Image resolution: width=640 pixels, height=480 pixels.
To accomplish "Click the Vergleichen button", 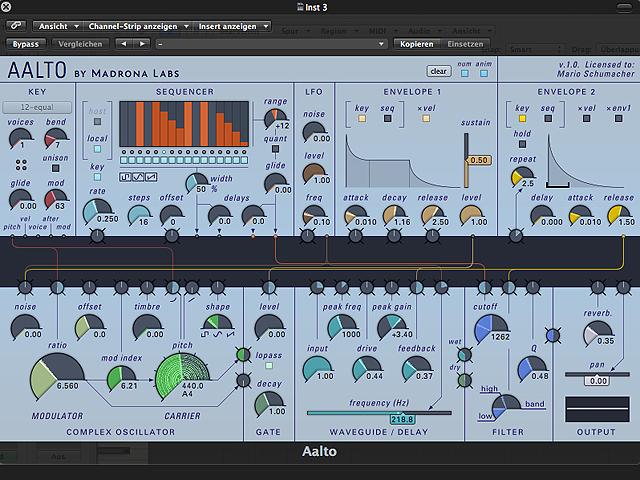I will (x=80, y=44).
